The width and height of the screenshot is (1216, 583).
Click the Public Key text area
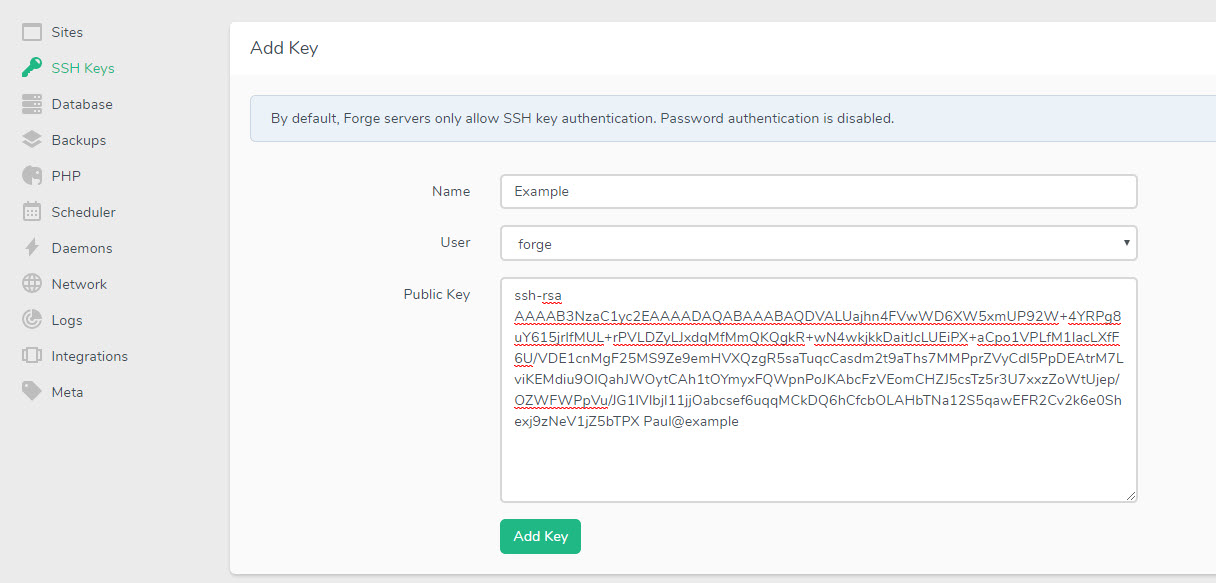(x=818, y=389)
